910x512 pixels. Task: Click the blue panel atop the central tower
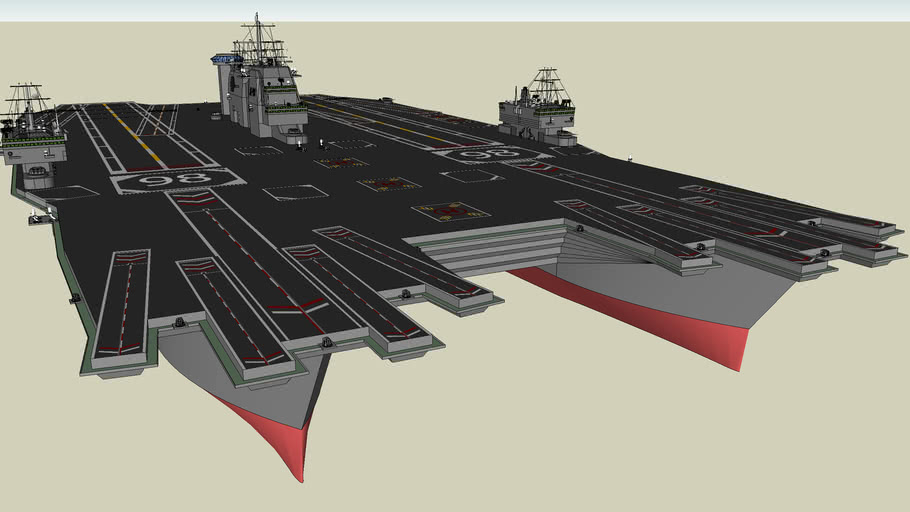226,60
